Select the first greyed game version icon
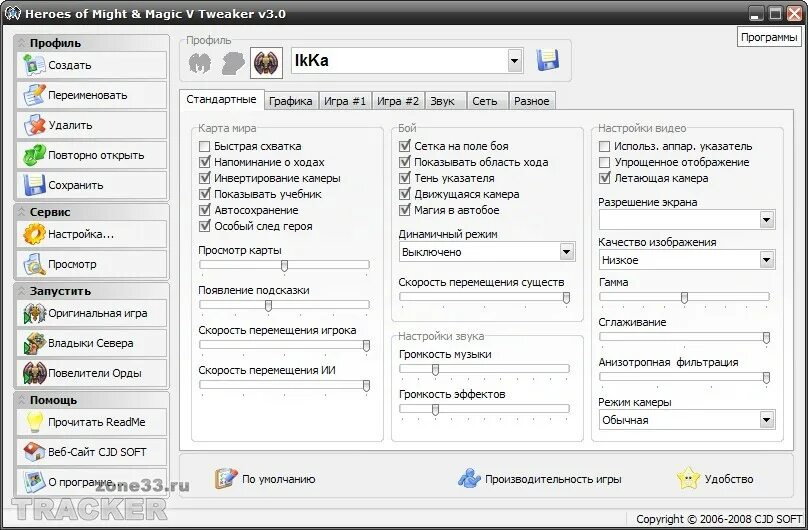This screenshot has height=530, width=808. (200, 63)
